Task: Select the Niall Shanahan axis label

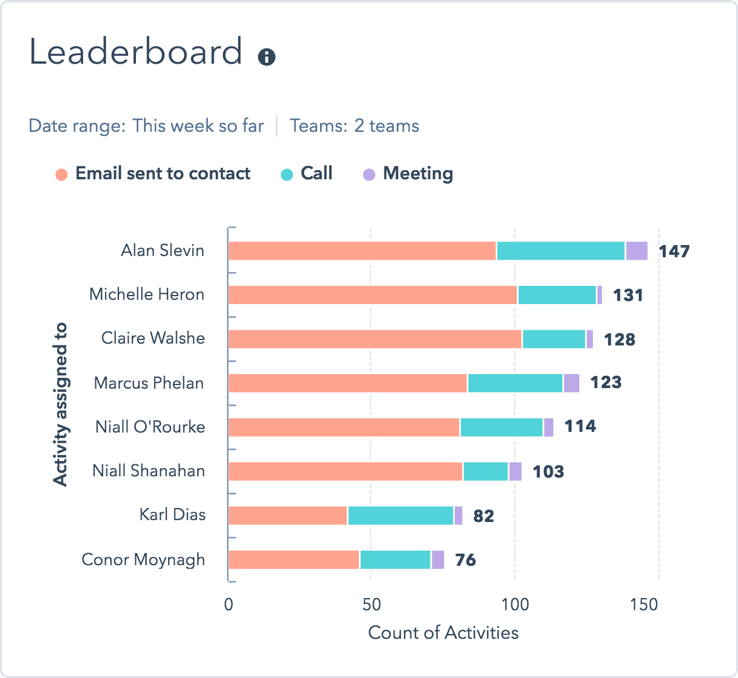Action: [148, 470]
